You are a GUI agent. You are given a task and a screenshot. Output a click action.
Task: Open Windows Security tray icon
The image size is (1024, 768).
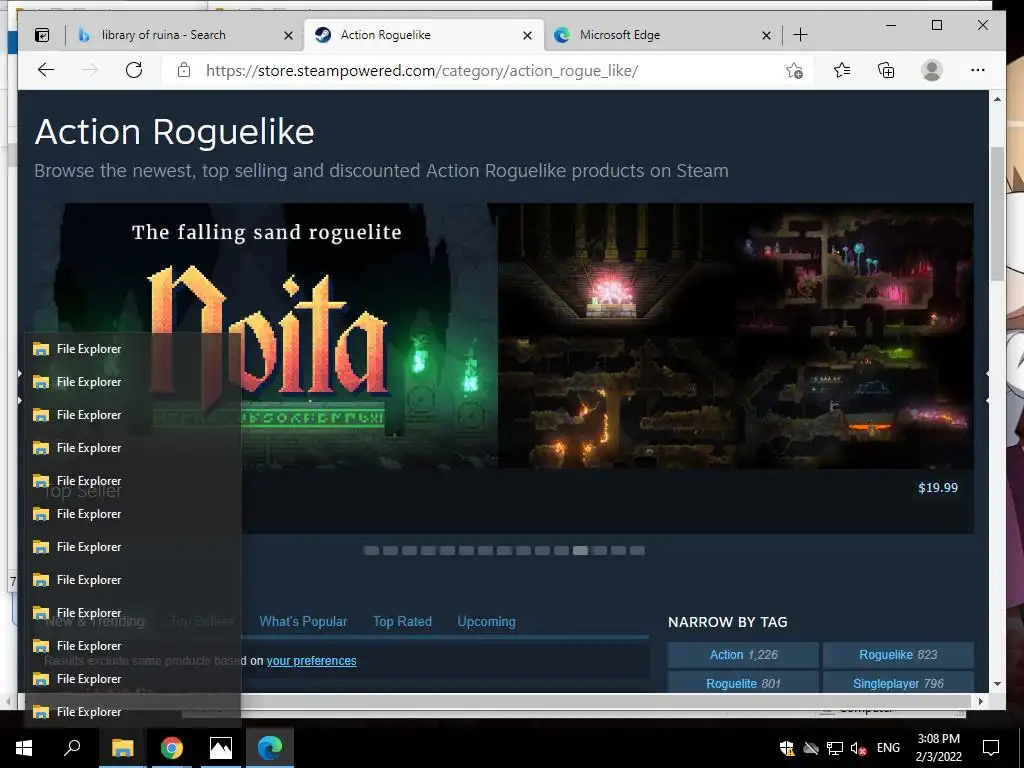787,748
